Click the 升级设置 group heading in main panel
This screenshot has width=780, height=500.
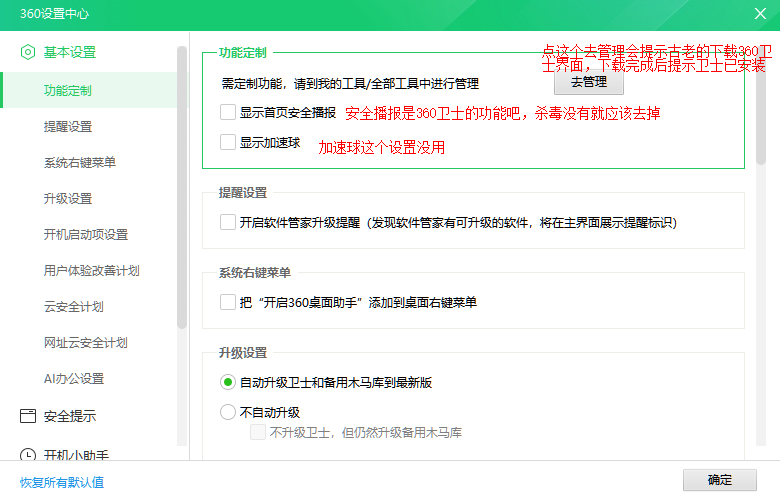click(x=243, y=353)
